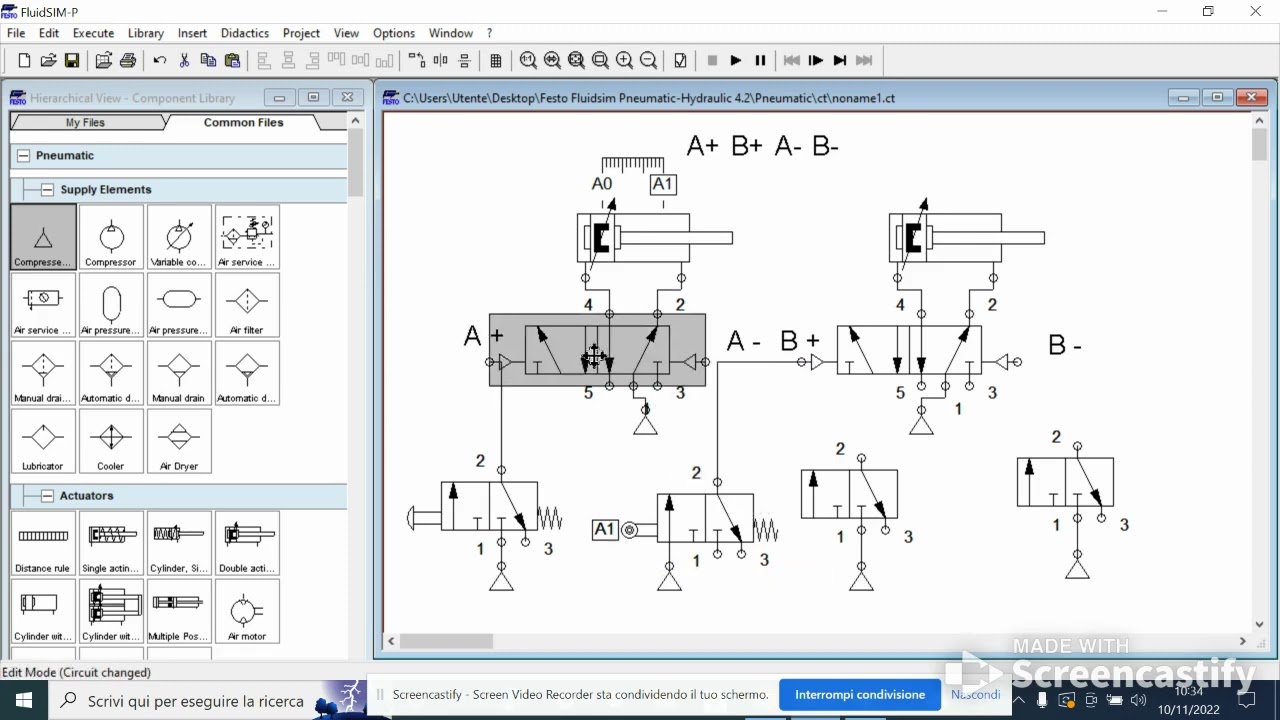Collapse the Supply Elements section

tap(47, 190)
